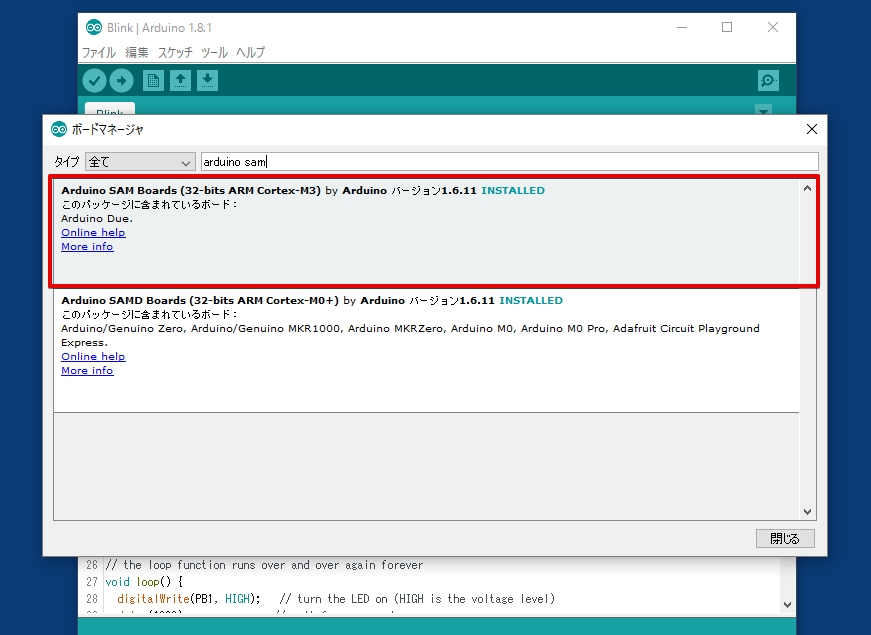Click the Upload arrow icon in toolbar

pyautogui.click(x=122, y=81)
